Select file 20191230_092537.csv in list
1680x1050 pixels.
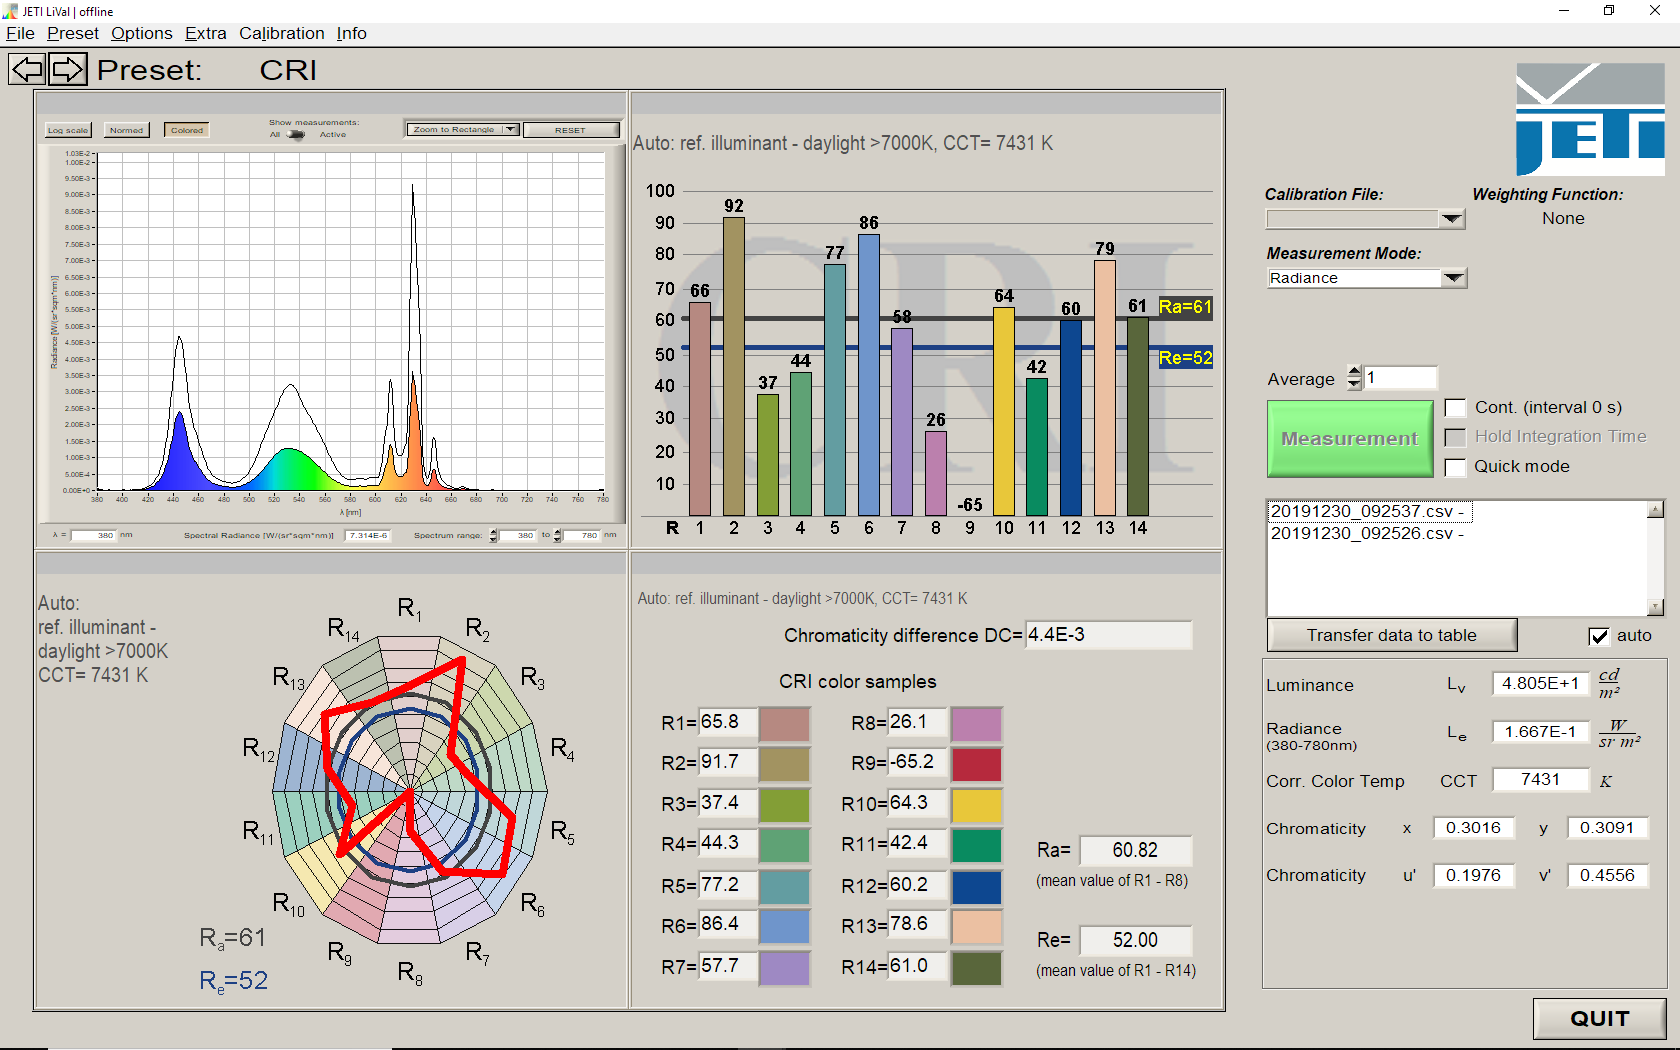pos(1367,511)
